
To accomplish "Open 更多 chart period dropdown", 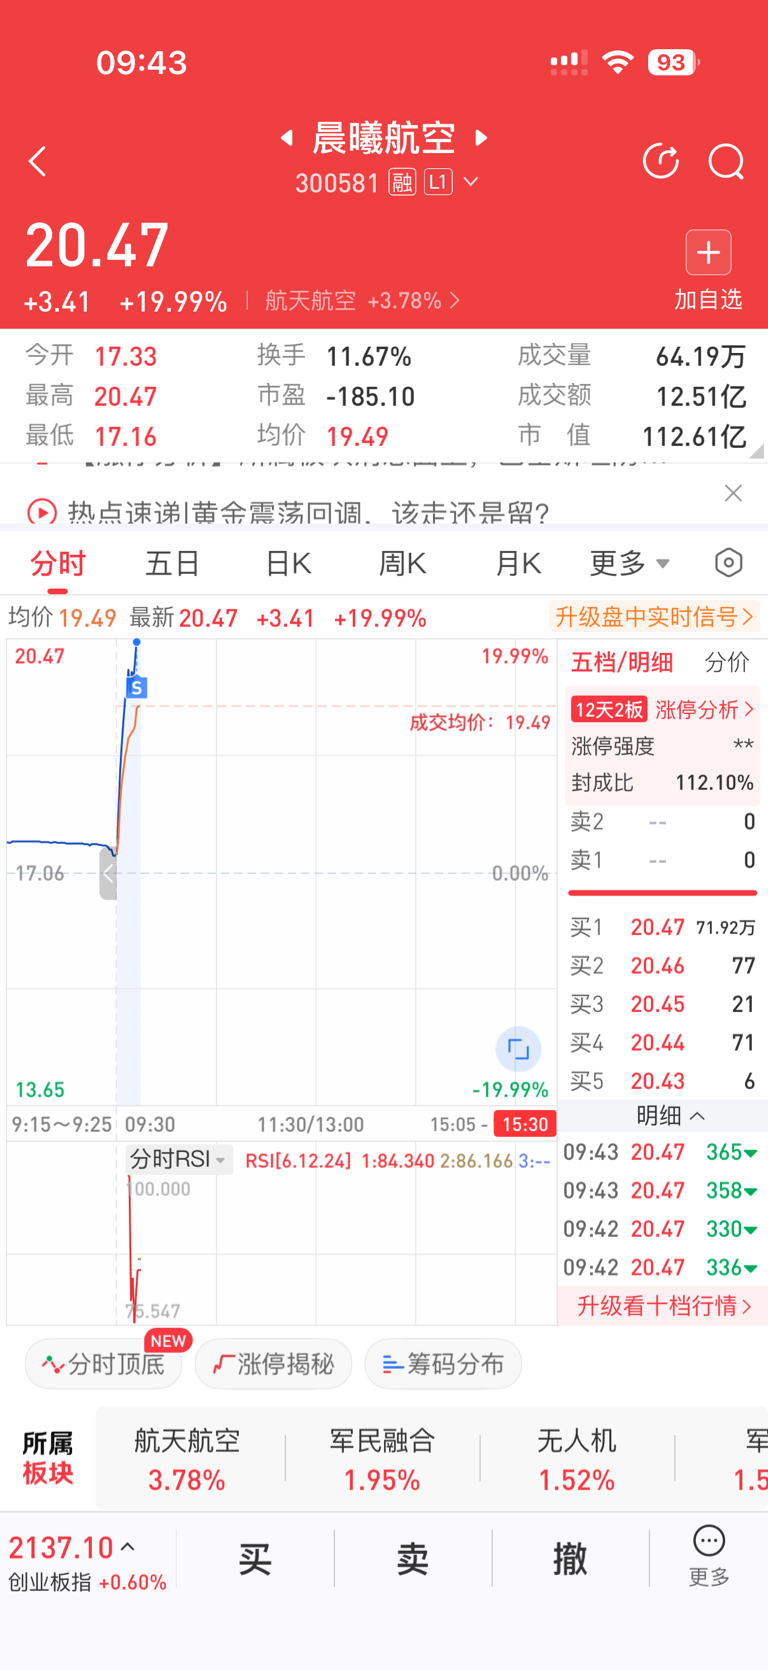I will tap(629, 564).
